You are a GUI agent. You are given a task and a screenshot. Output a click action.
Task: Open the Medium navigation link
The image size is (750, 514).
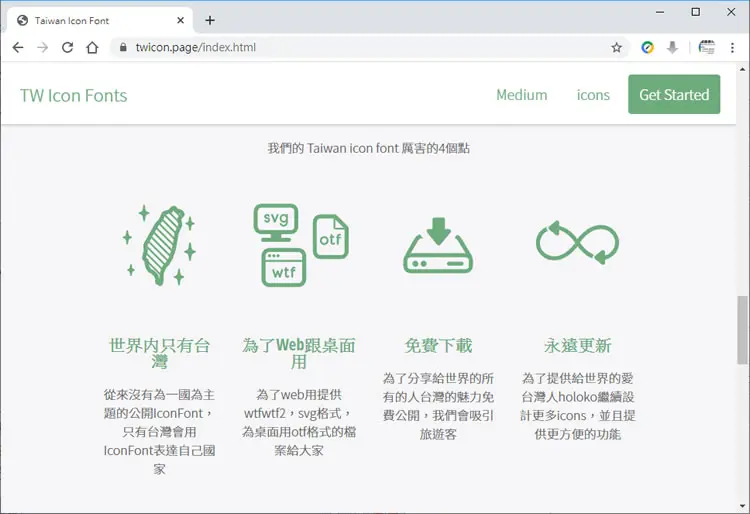(x=521, y=95)
